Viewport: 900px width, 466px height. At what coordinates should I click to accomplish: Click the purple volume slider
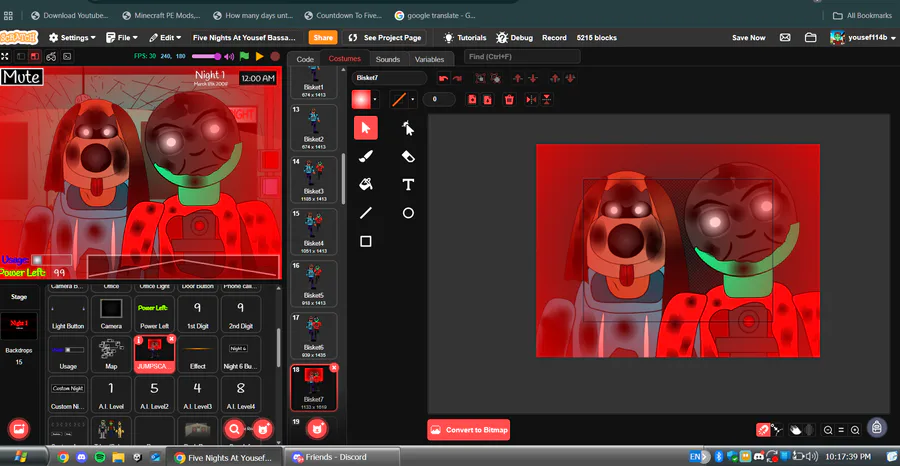pyautogui.click(x=206, y=56)
